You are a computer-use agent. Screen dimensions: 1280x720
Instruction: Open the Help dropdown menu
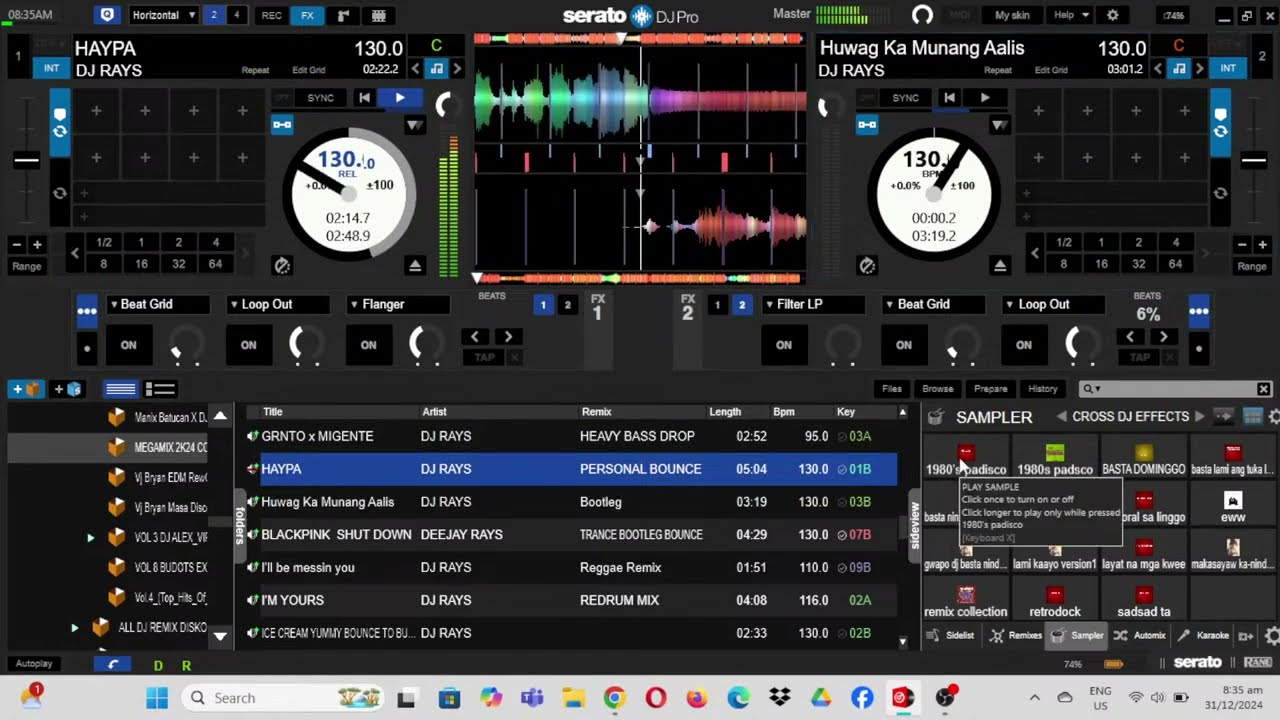point(1071,15)
